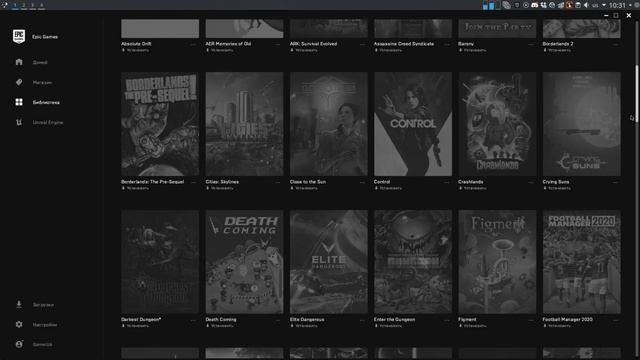This screenshot has height=360, width=640.
Task: Click the Enter the Gungeon title text
Action: coord(394,319)
